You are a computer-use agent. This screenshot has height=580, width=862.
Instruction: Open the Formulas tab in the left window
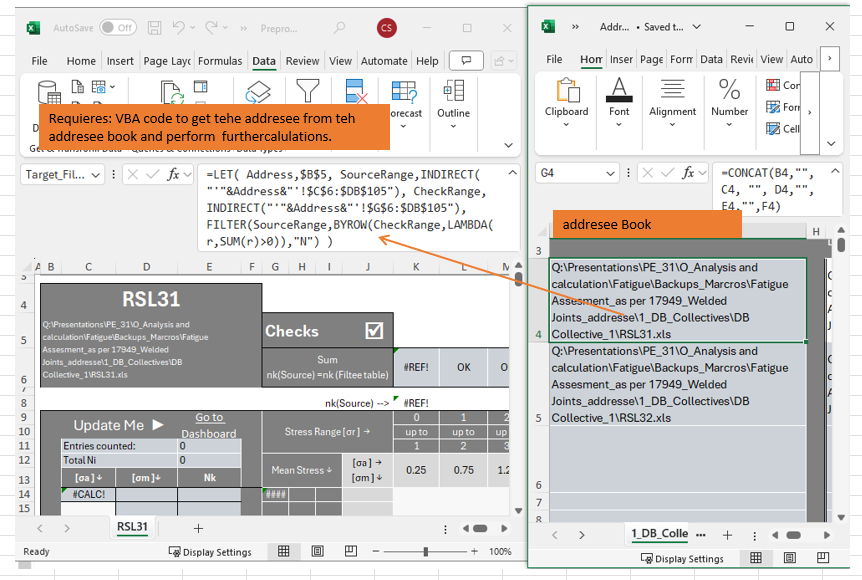(220, 61)
